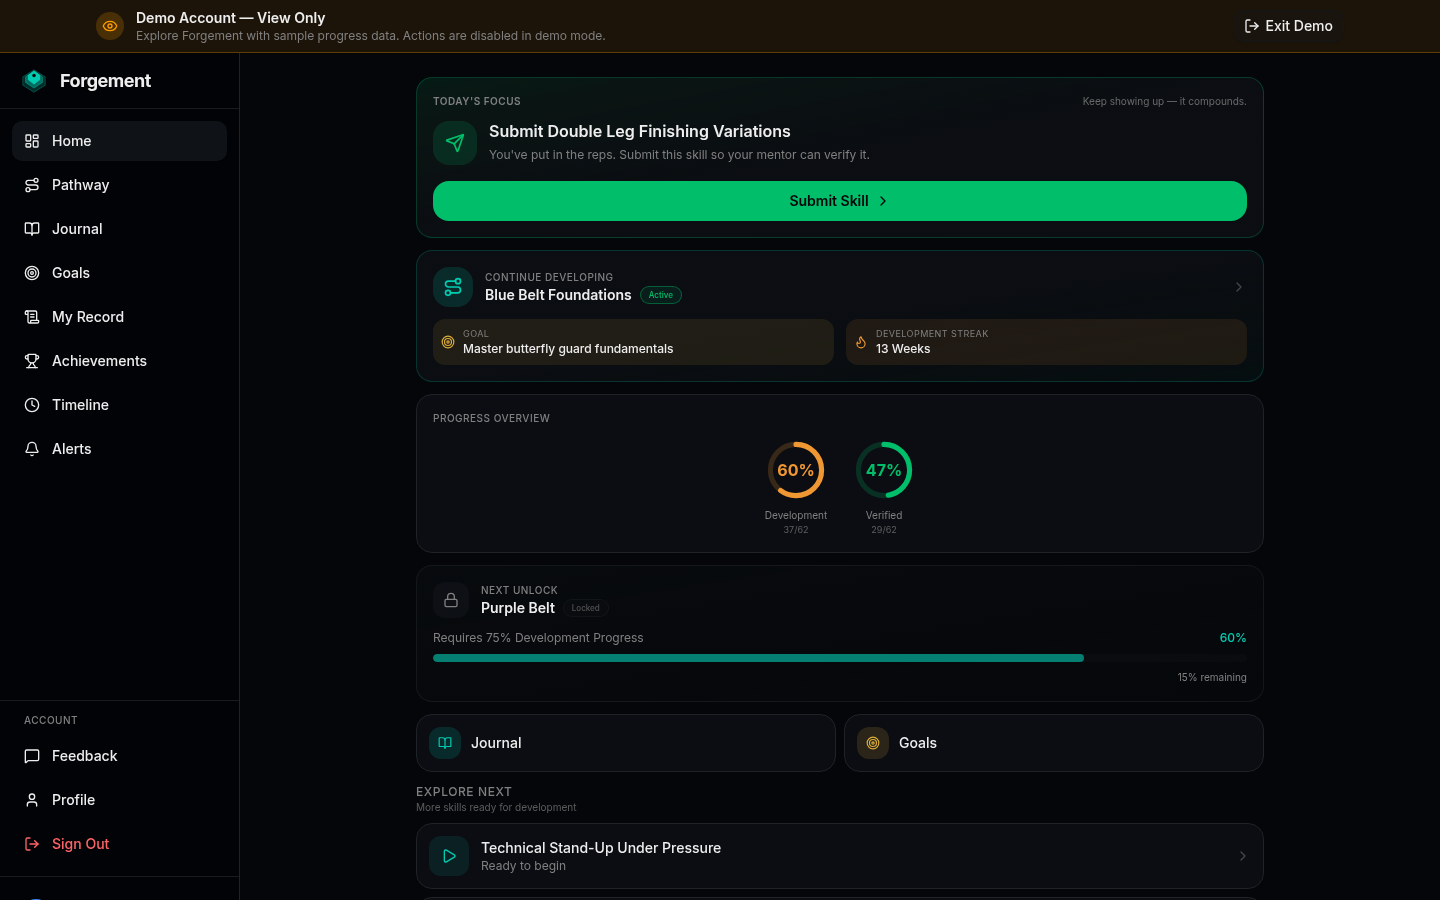Click the pathway icon in Continue Developing card
1440x900 pixels.
coord(453,287)
